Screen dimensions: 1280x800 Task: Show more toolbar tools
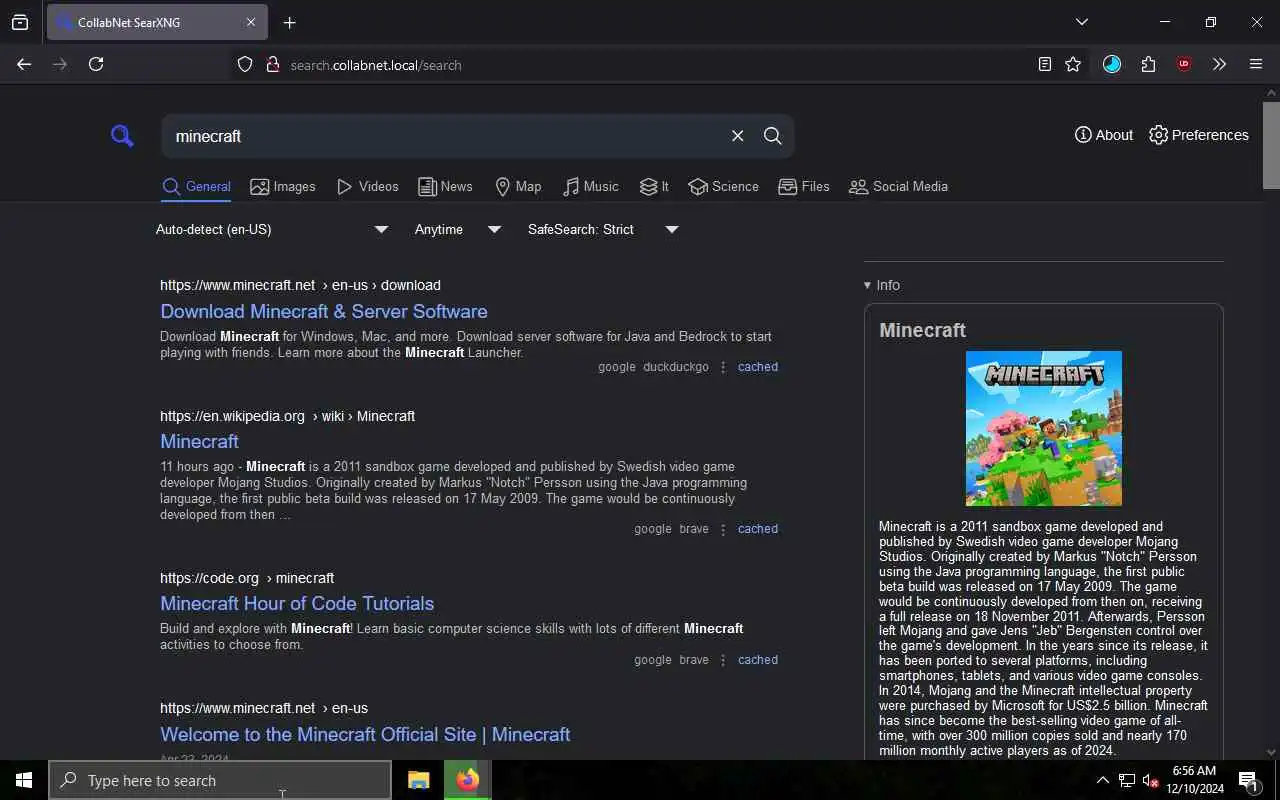[x=1219, y=64]
